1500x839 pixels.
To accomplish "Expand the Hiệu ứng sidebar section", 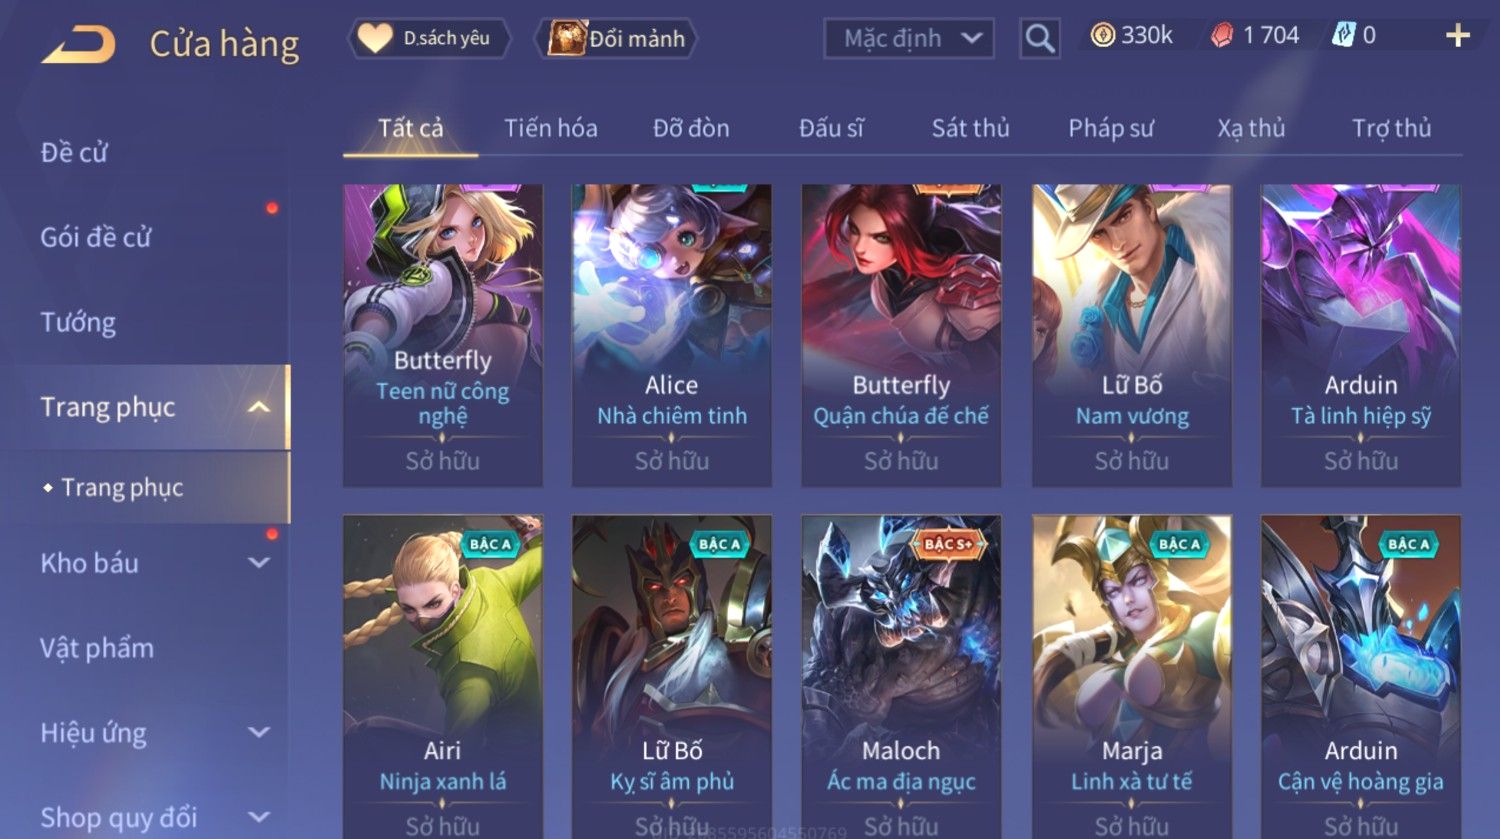I will pyautogui.click(x=259, y=732).
